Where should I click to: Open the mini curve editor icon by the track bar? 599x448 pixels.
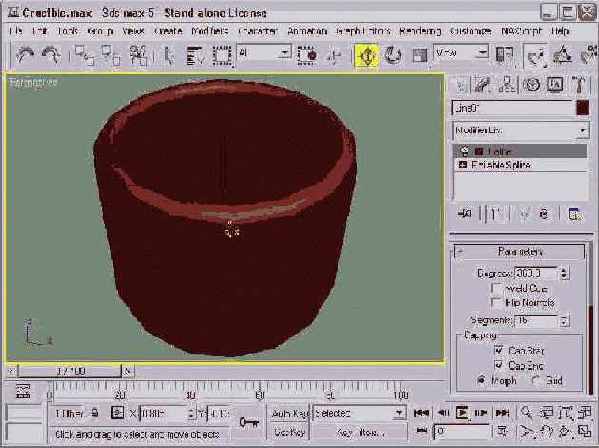pyautogui.click(x=23, y=392)
